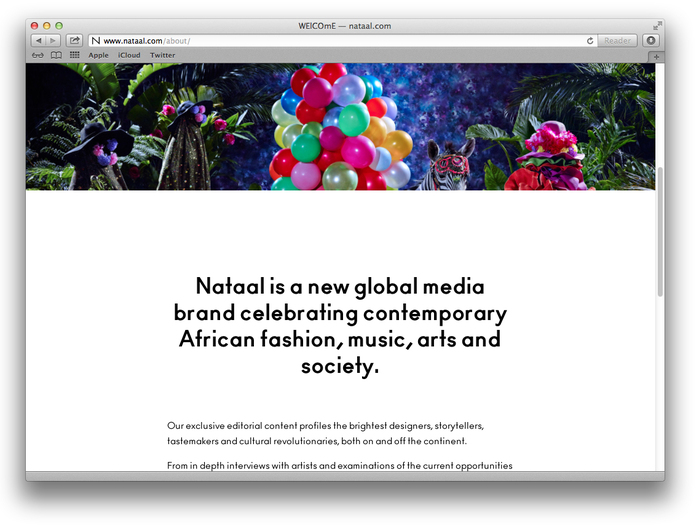Go forward with the Safari forward arrow
This screenshot has height=532, width=699.
click(x=53, y=41)
